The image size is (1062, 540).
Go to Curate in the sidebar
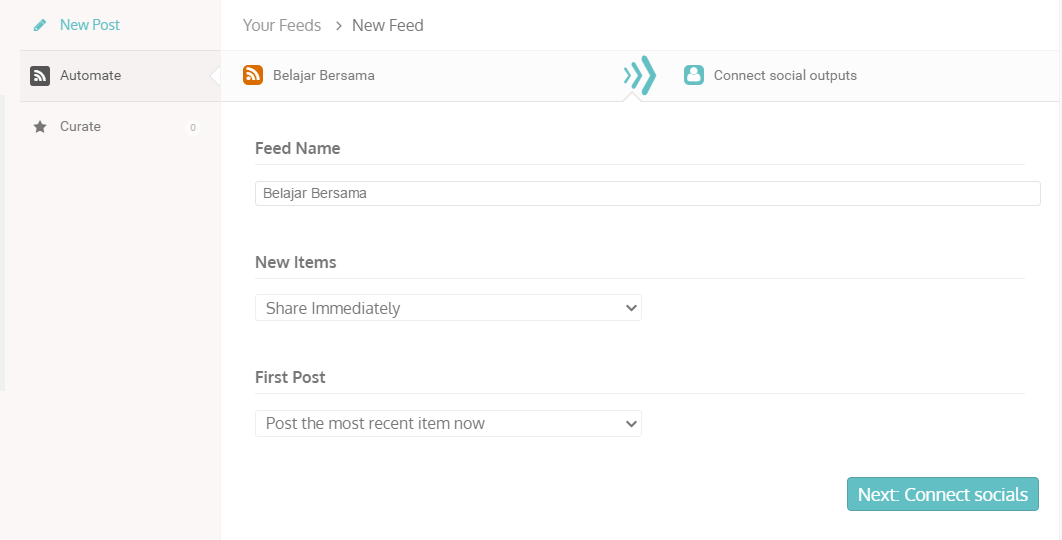pyautogui.click(x=80, y=127)
